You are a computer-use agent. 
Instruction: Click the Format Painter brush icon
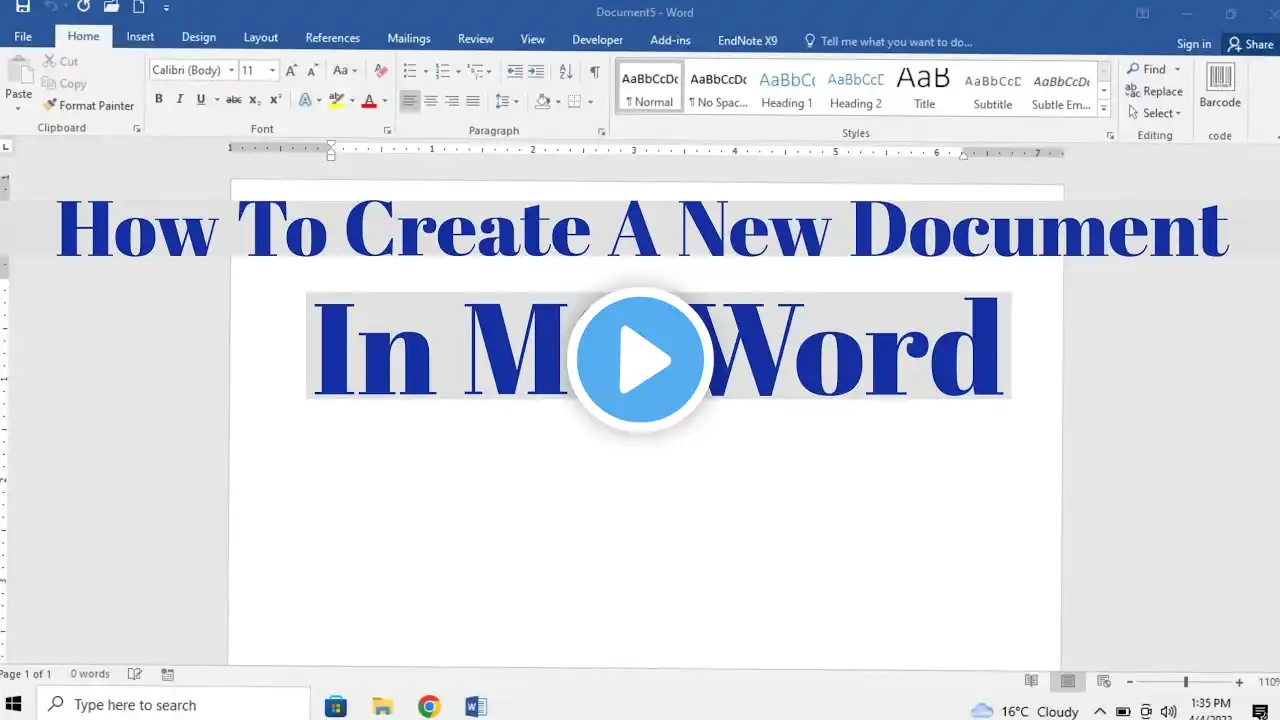click(x=49, y=105)
